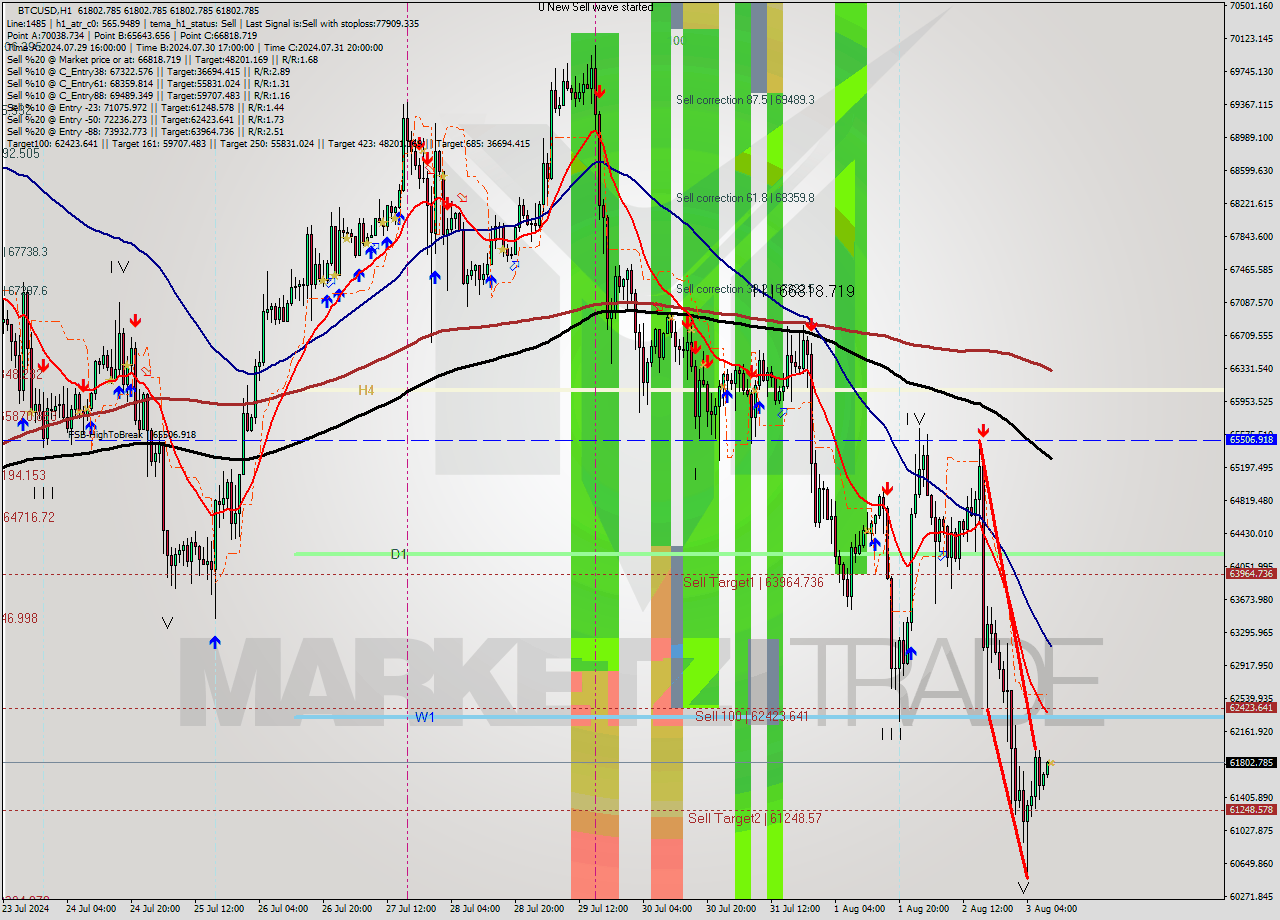1280x920 pixels.
Task: Click the 'Point A:70038.734' info line
Action: pyautogui.click(x=131, y=35)
